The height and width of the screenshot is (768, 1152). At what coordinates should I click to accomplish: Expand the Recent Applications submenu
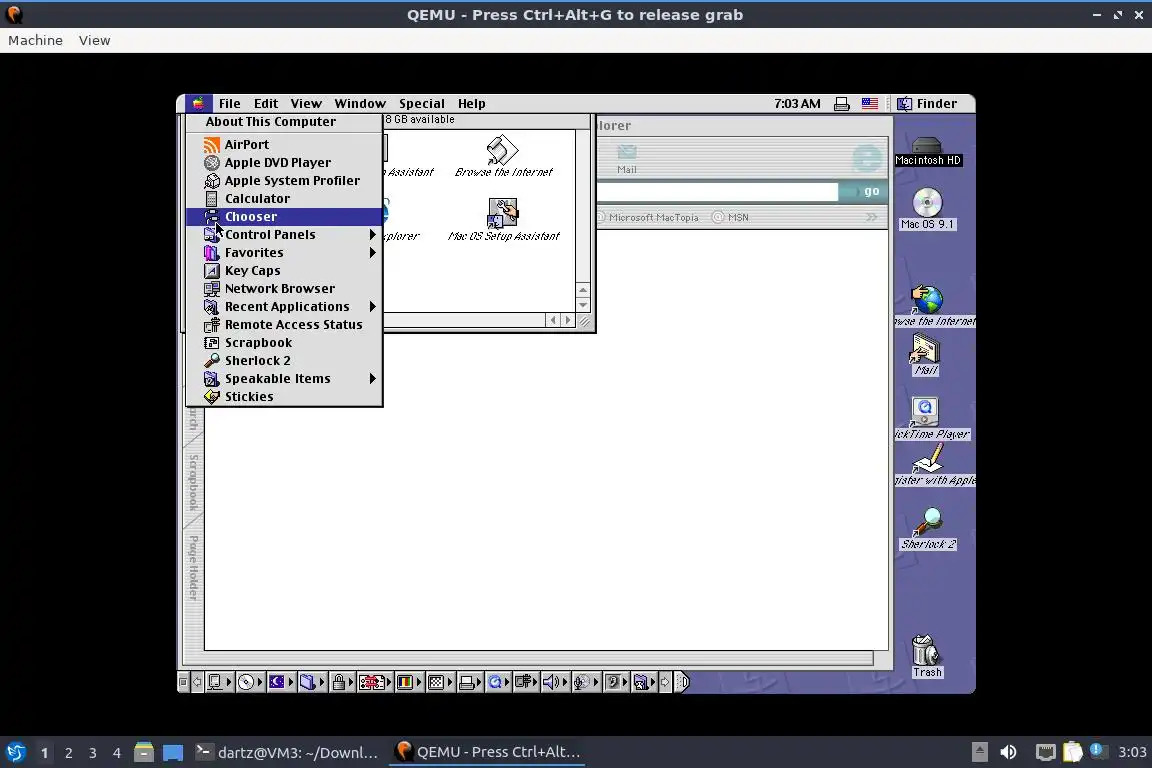pos(284,306)
